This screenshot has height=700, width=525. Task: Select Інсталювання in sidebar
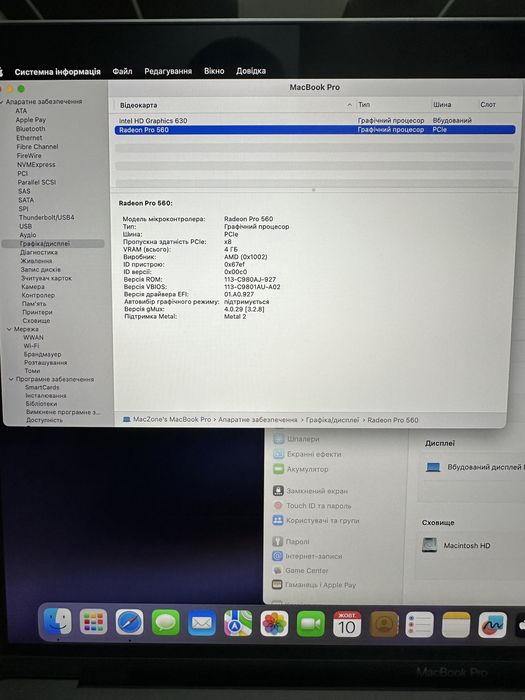click(46, 396)
